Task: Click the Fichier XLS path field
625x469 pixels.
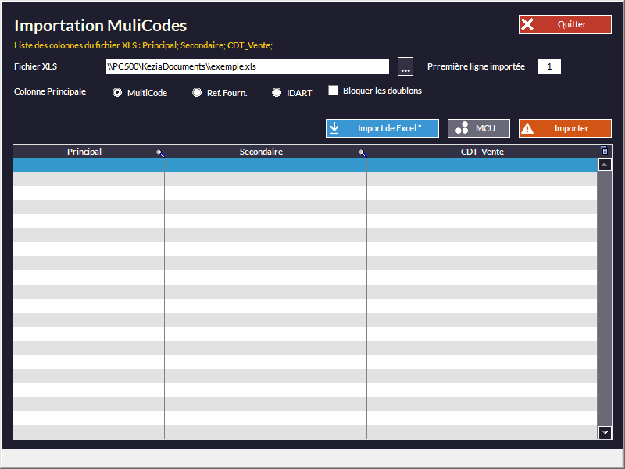Action: 246,67
